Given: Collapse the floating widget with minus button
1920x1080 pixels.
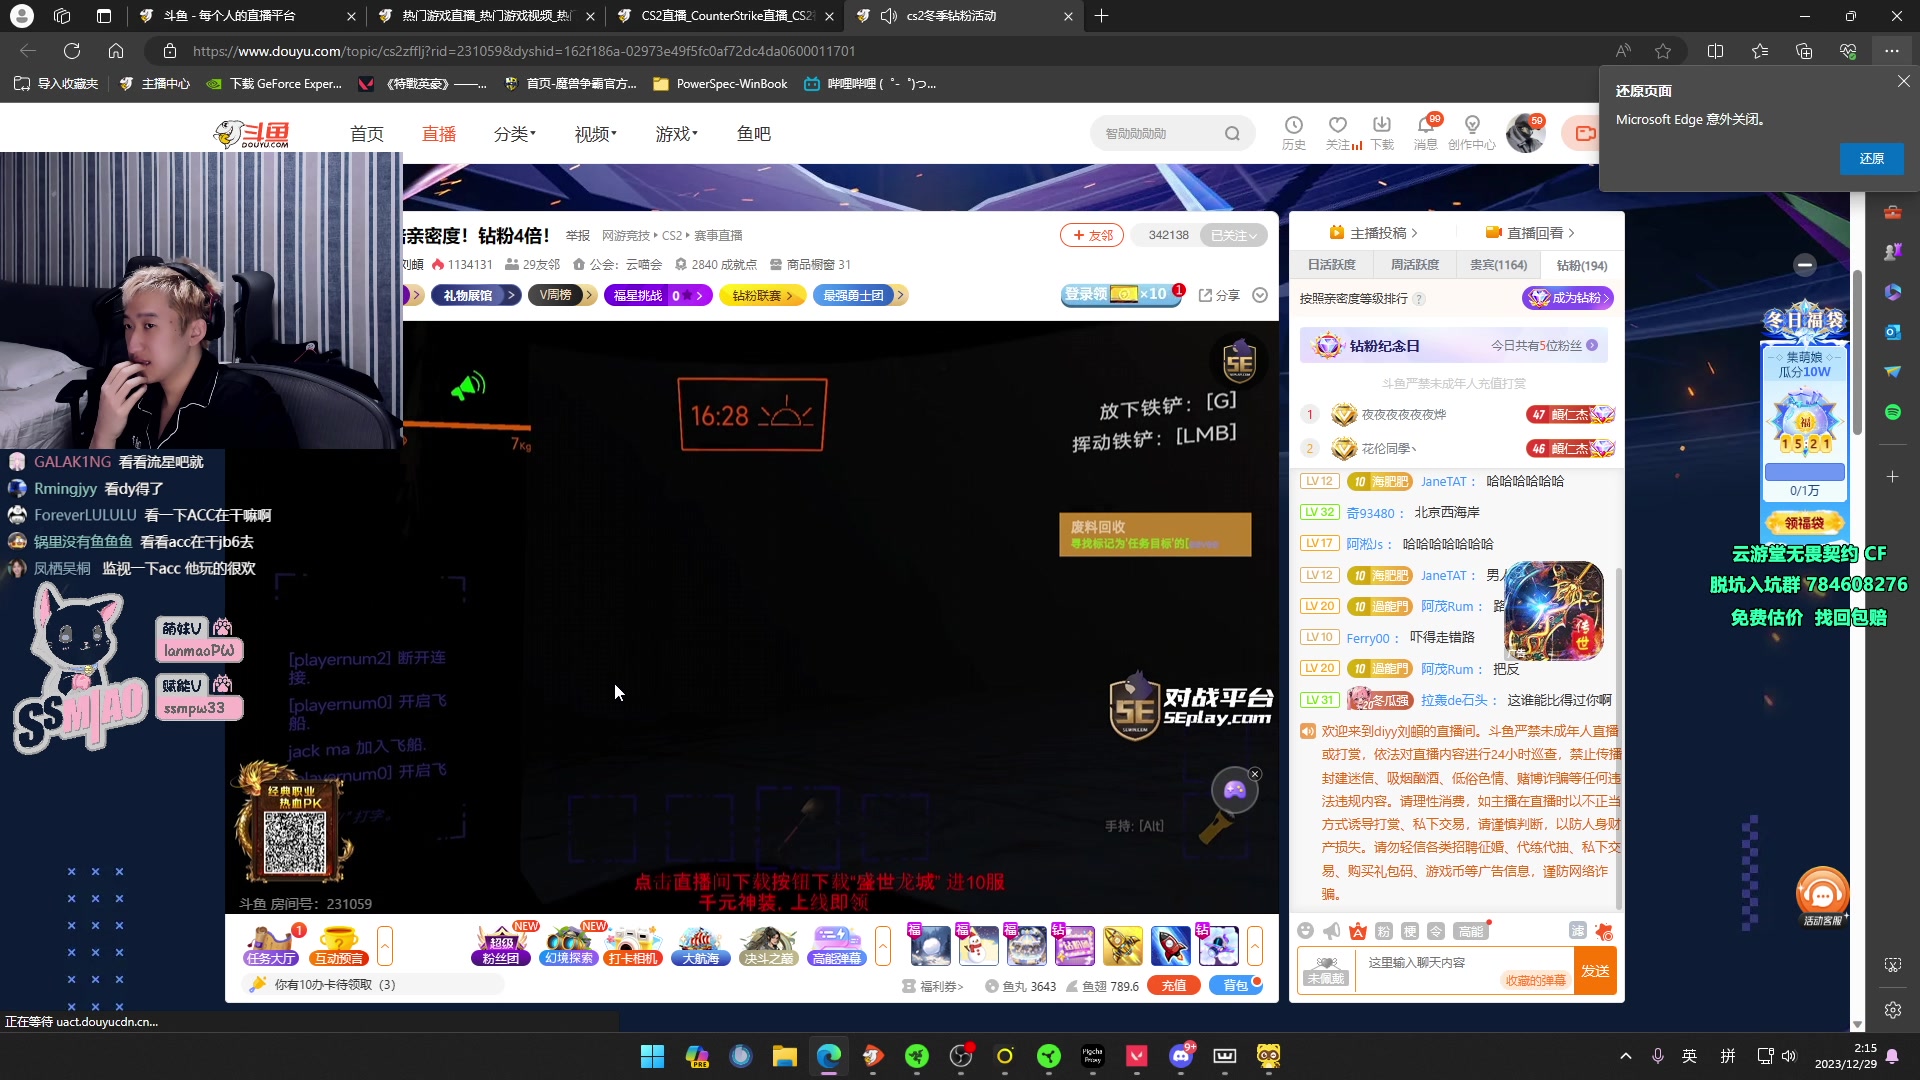Looking at the screenshot, I should click(x=1804, y=264).
